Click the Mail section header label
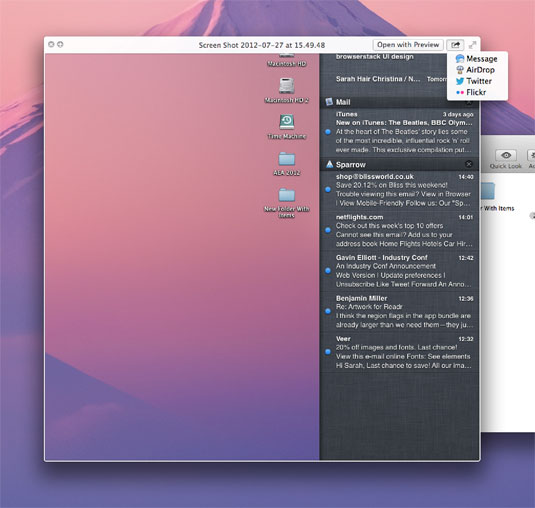 (x=343, y=102)
